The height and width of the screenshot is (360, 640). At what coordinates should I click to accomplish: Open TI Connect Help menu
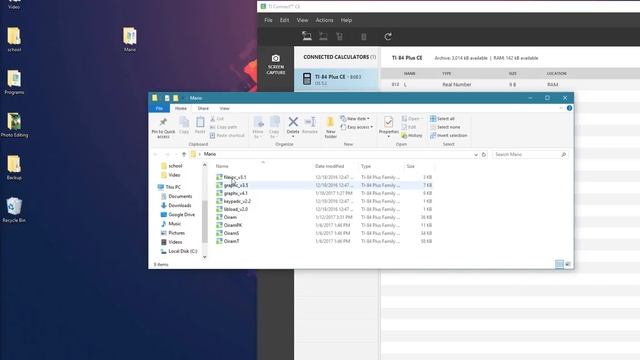tap(346, 20)
